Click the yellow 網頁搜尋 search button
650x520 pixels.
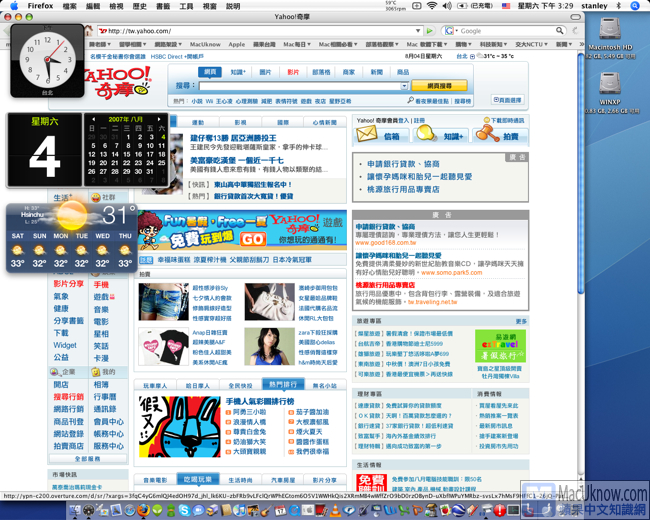click(439, 86)
